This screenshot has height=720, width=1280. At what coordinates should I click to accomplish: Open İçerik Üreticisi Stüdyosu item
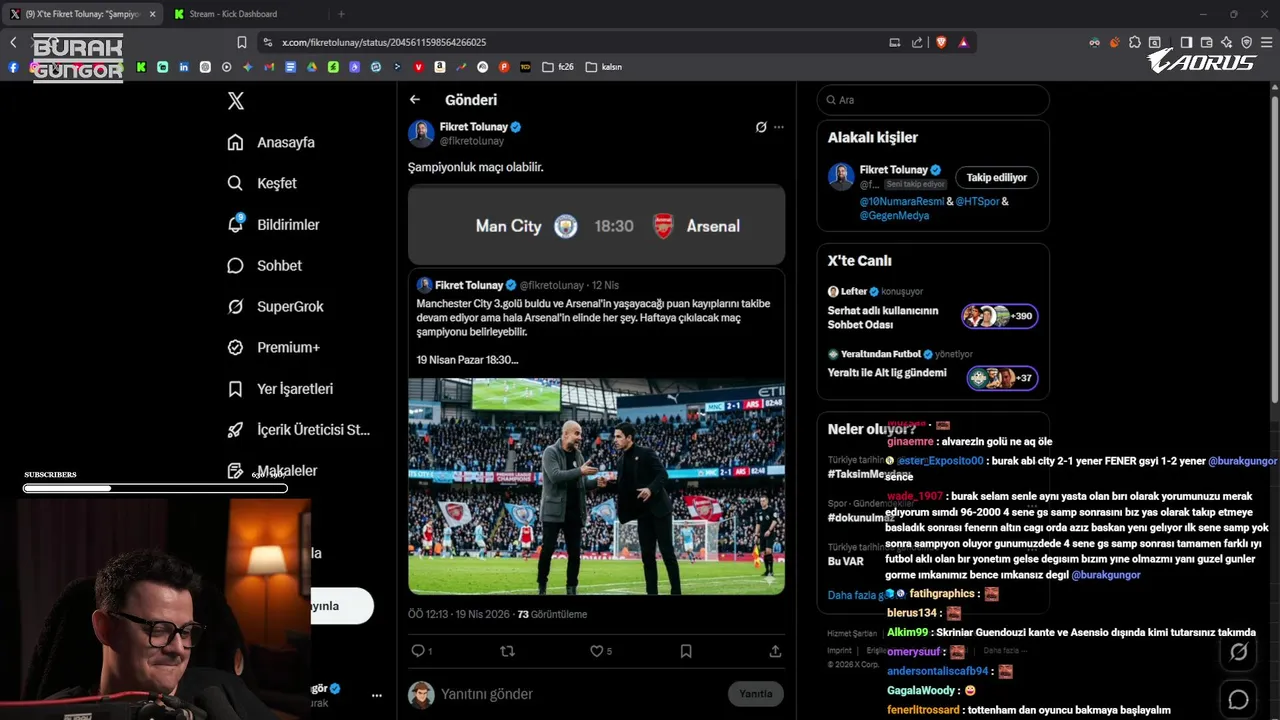pos(298,429)
